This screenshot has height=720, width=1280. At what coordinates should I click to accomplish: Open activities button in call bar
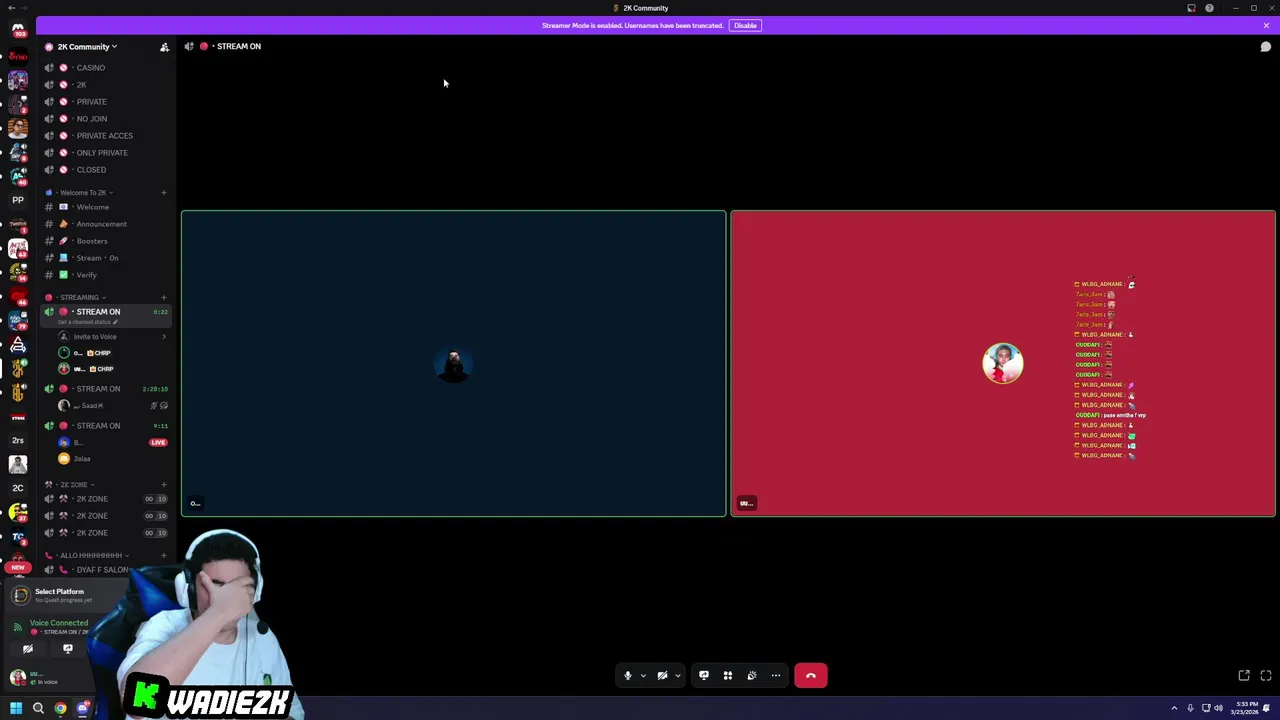[728, 676]
